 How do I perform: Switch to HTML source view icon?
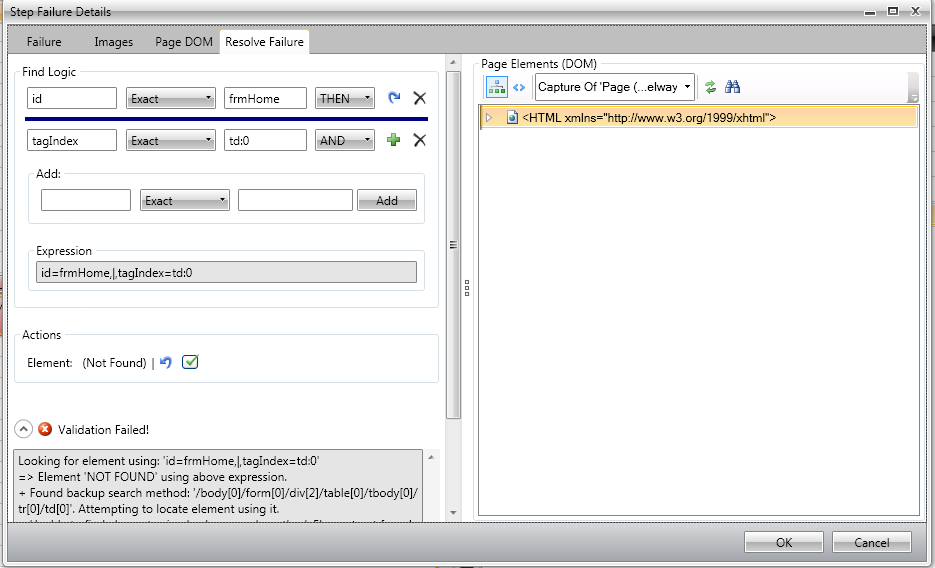(x=519, y=87)
